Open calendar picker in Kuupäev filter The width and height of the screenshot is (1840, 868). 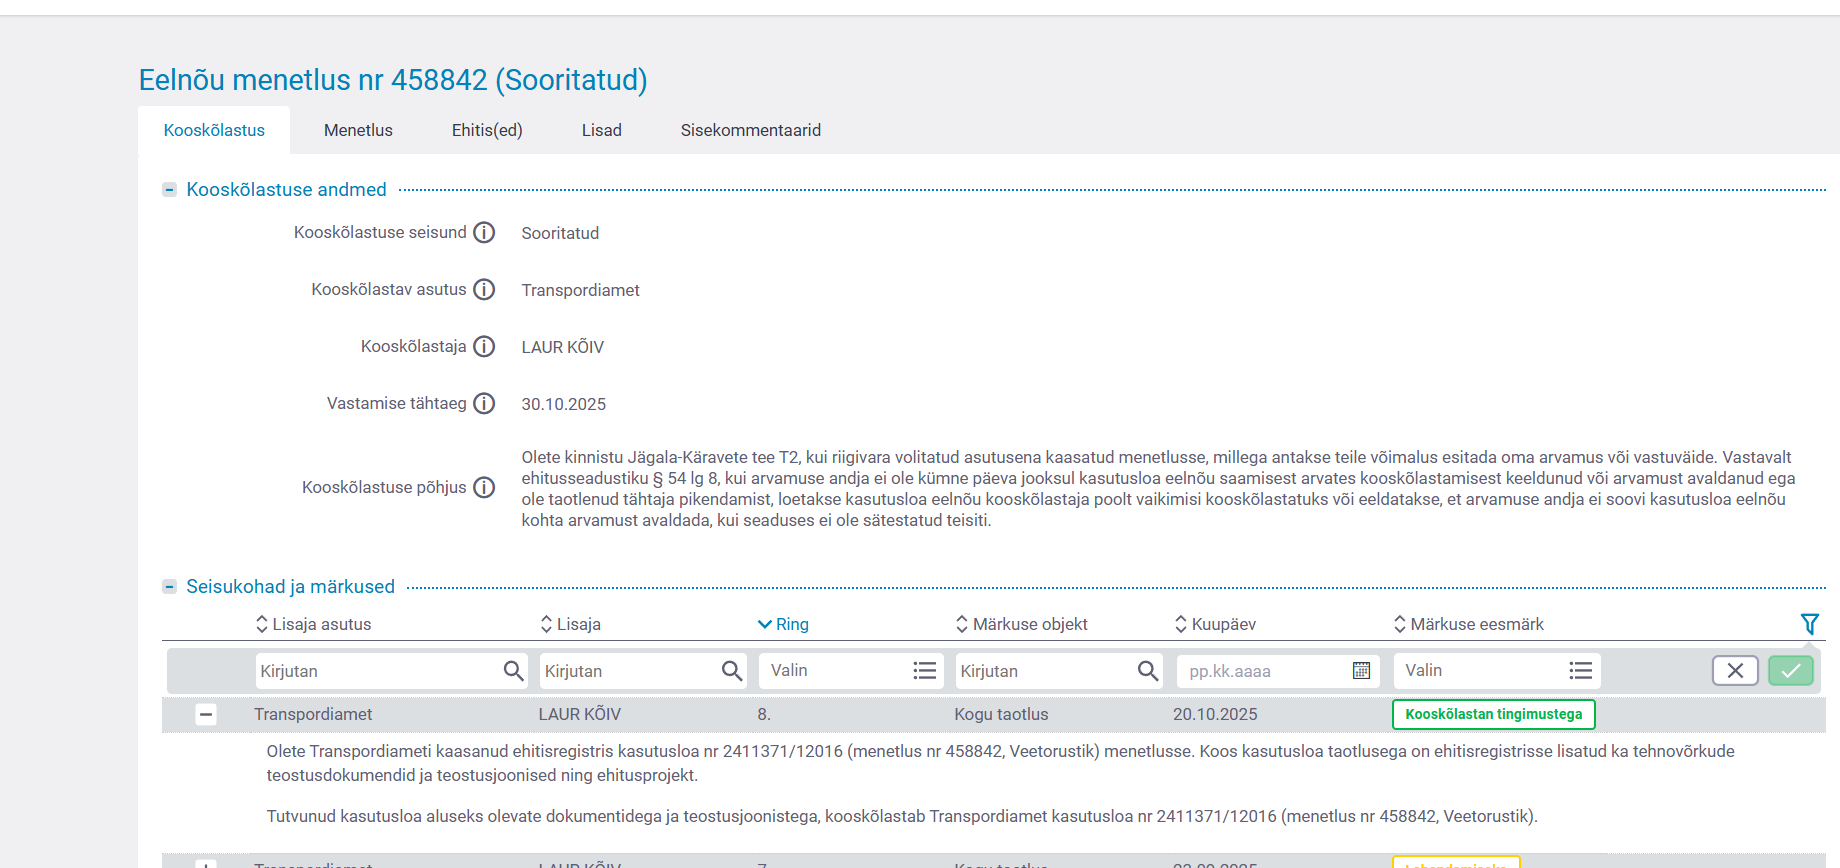pos(1361,671)
